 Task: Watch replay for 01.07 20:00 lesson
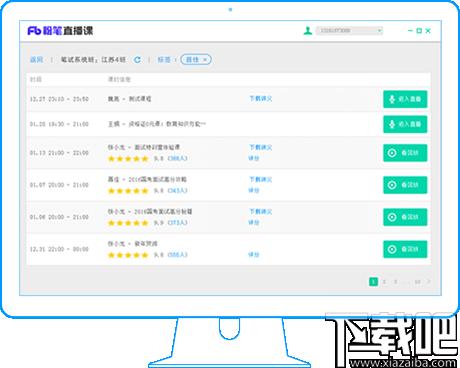coord(405,185)
